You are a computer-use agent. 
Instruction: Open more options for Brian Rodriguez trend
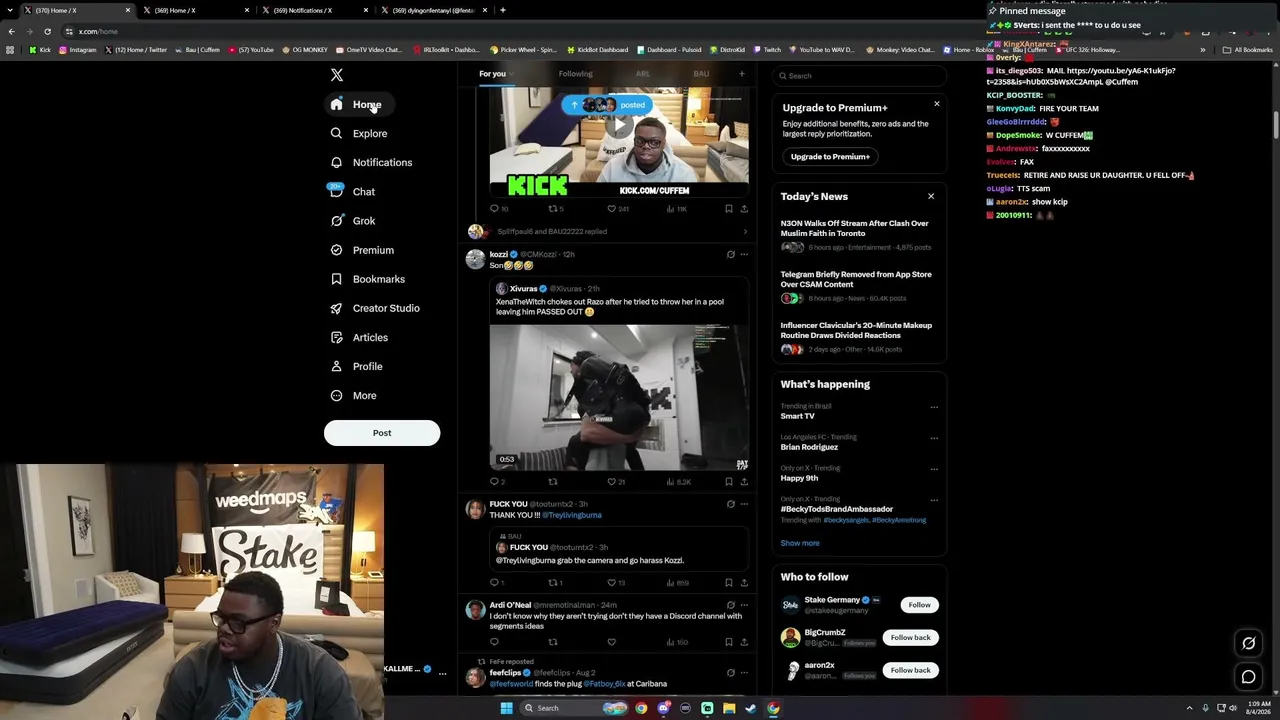934,438
